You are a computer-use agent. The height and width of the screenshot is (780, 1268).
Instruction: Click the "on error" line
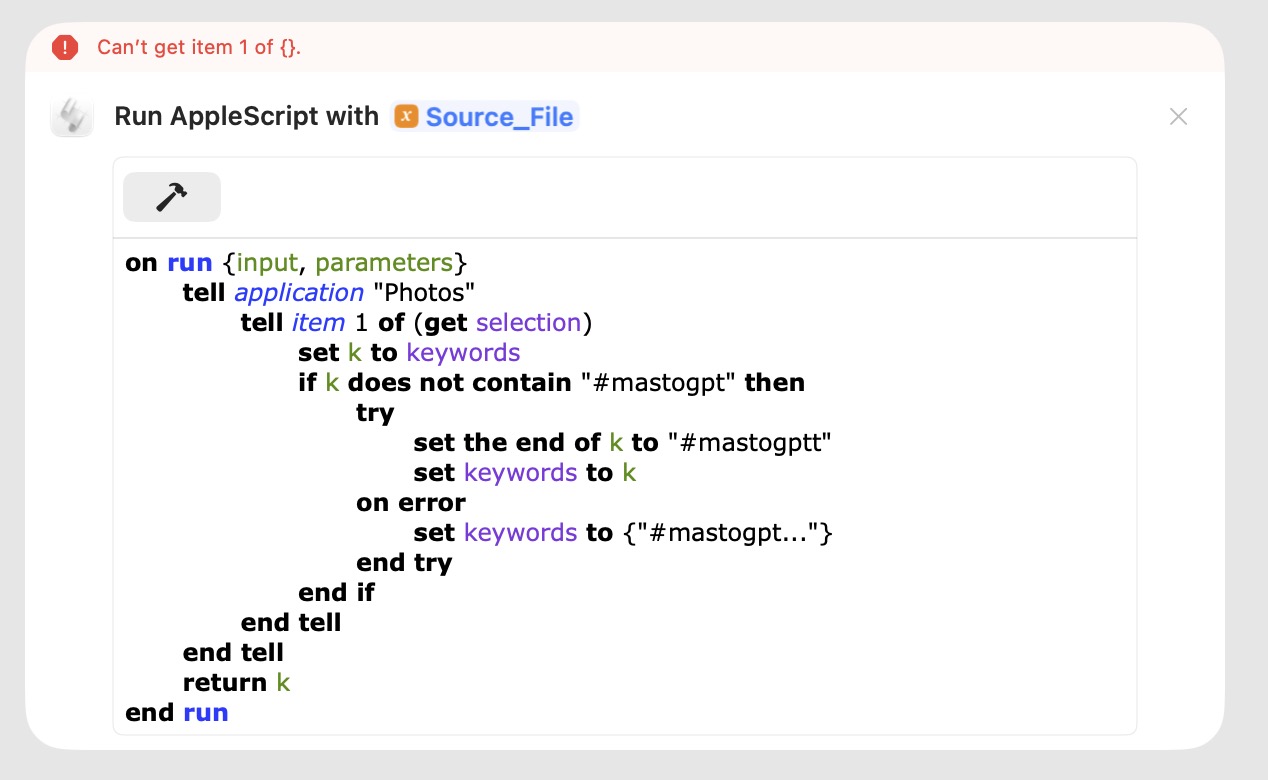point(411,503)
